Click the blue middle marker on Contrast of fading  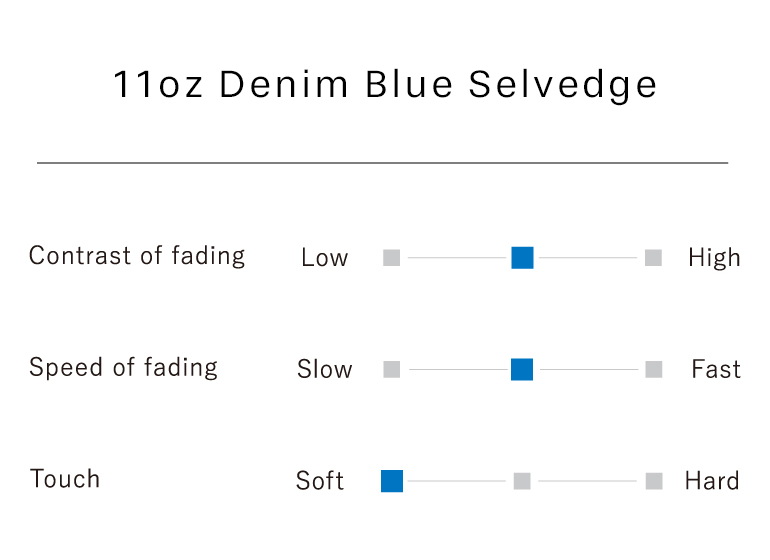(522, 257)
